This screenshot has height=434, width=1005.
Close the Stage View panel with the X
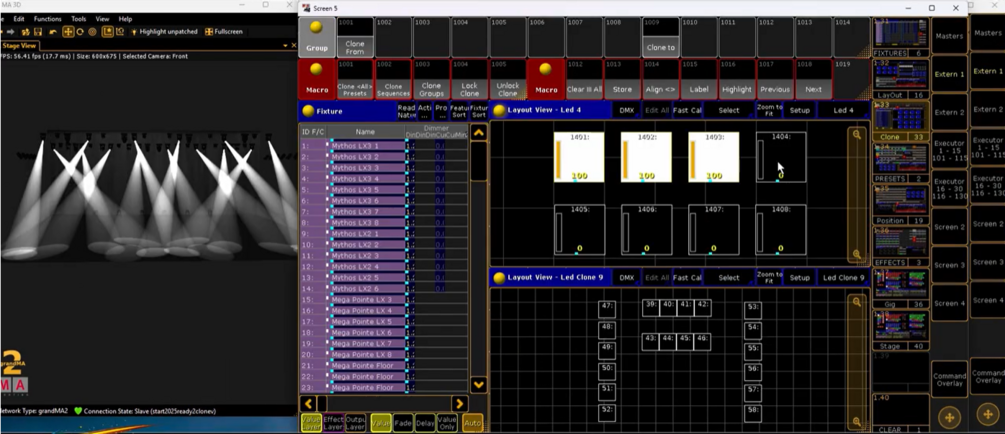[294, 46]
